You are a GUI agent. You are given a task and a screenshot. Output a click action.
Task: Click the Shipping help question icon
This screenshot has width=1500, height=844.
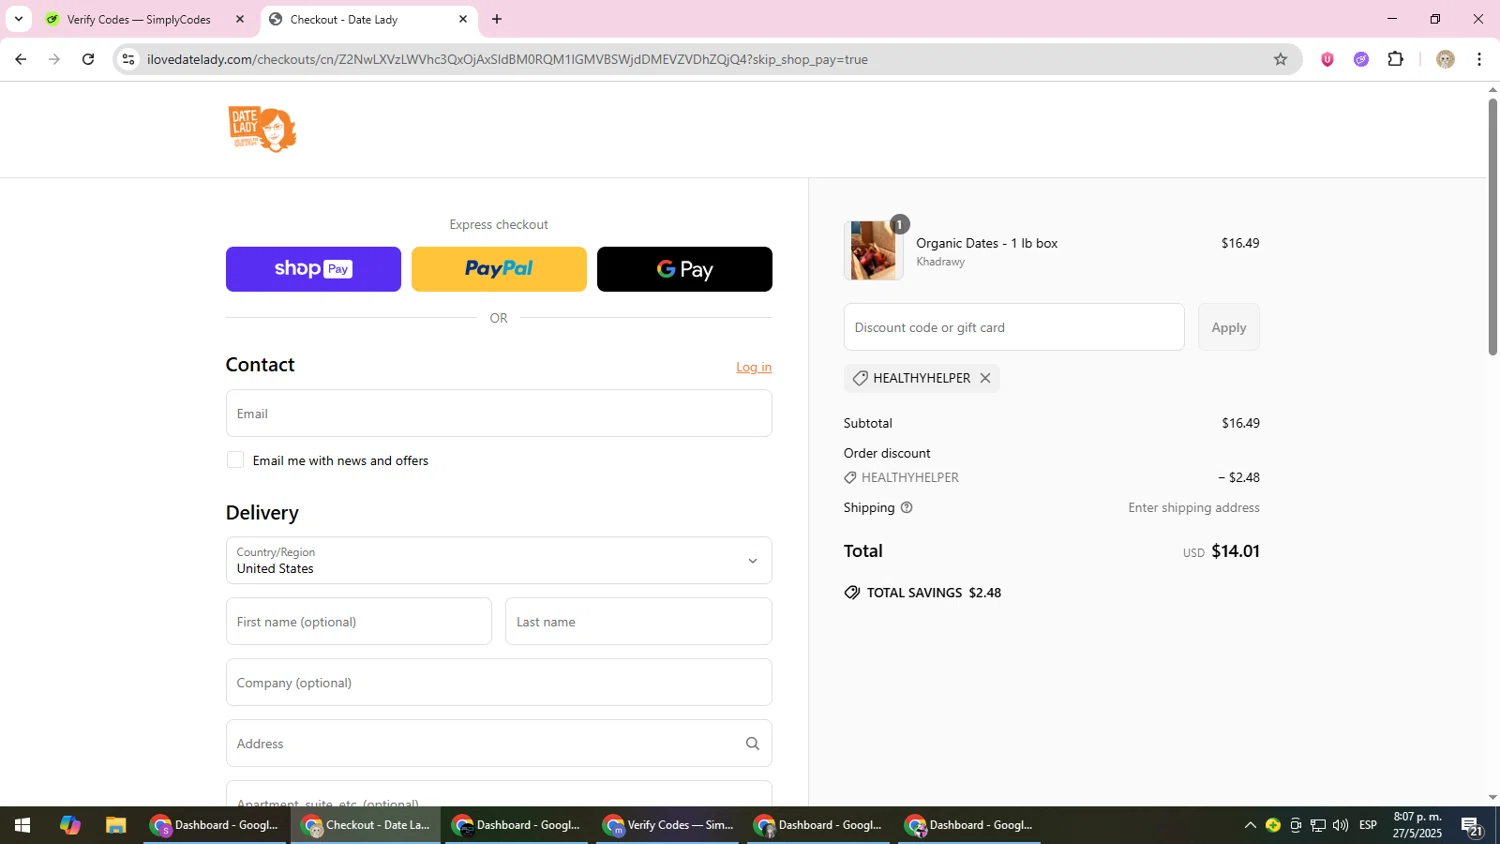(907, 507)
